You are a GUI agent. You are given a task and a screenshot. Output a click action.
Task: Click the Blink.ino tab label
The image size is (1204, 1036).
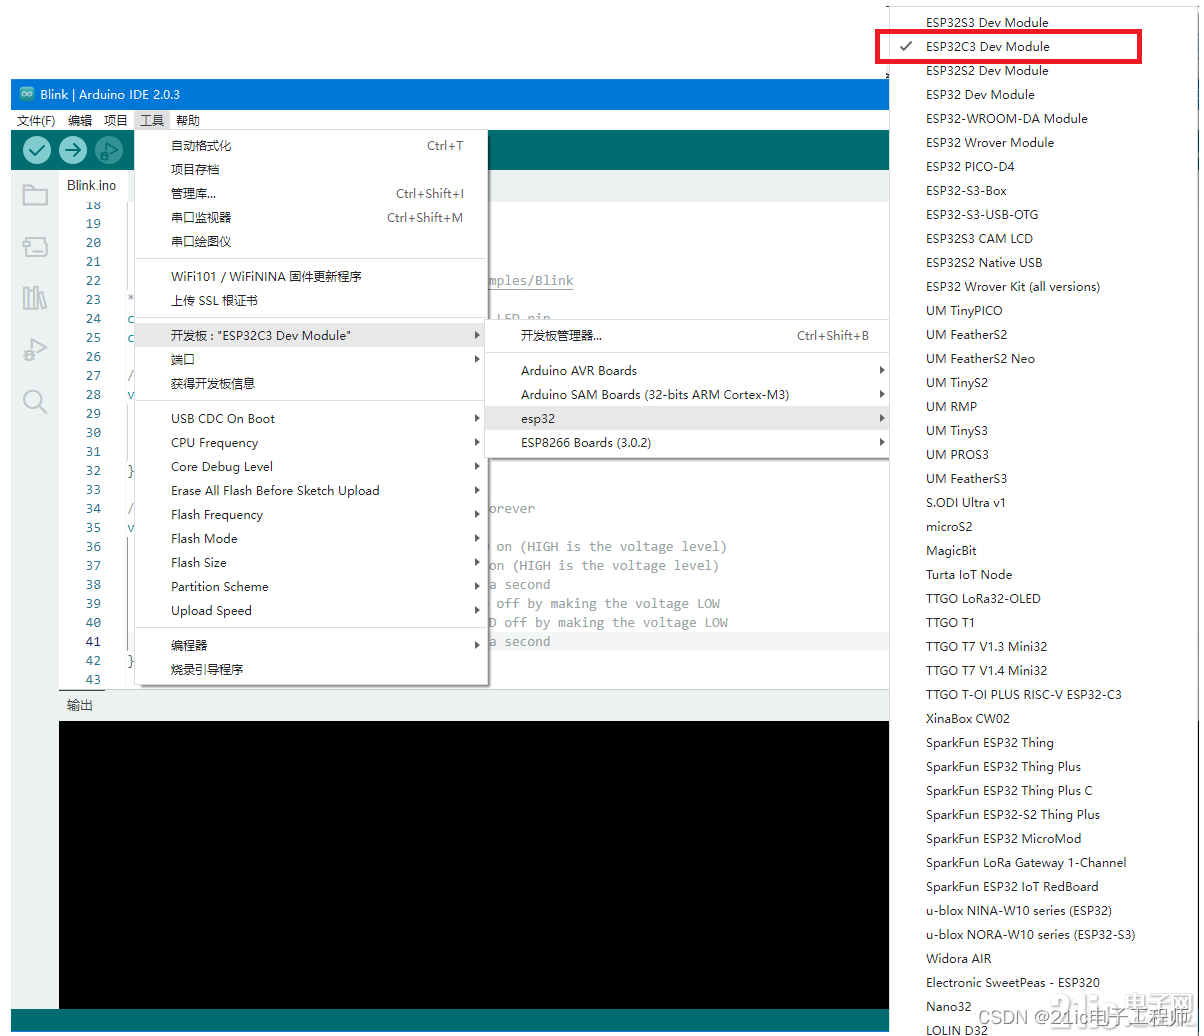click(x=91, y=185)
